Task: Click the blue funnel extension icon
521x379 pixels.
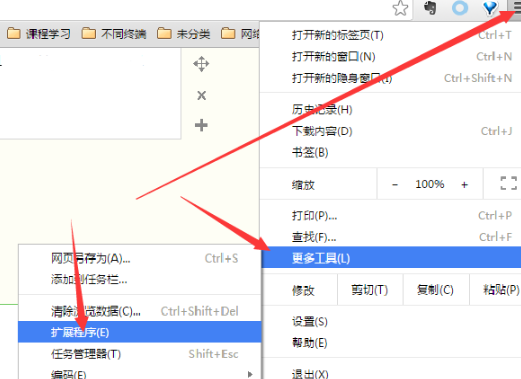Action: point(489,8)
